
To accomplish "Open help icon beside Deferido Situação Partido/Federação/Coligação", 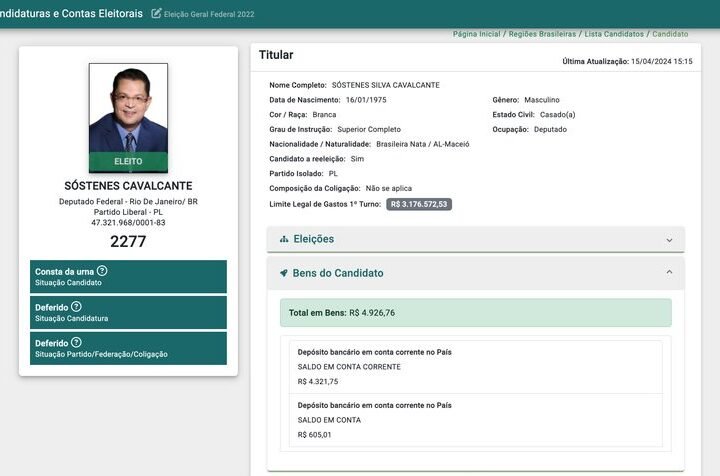I will [x=76, y=342].
